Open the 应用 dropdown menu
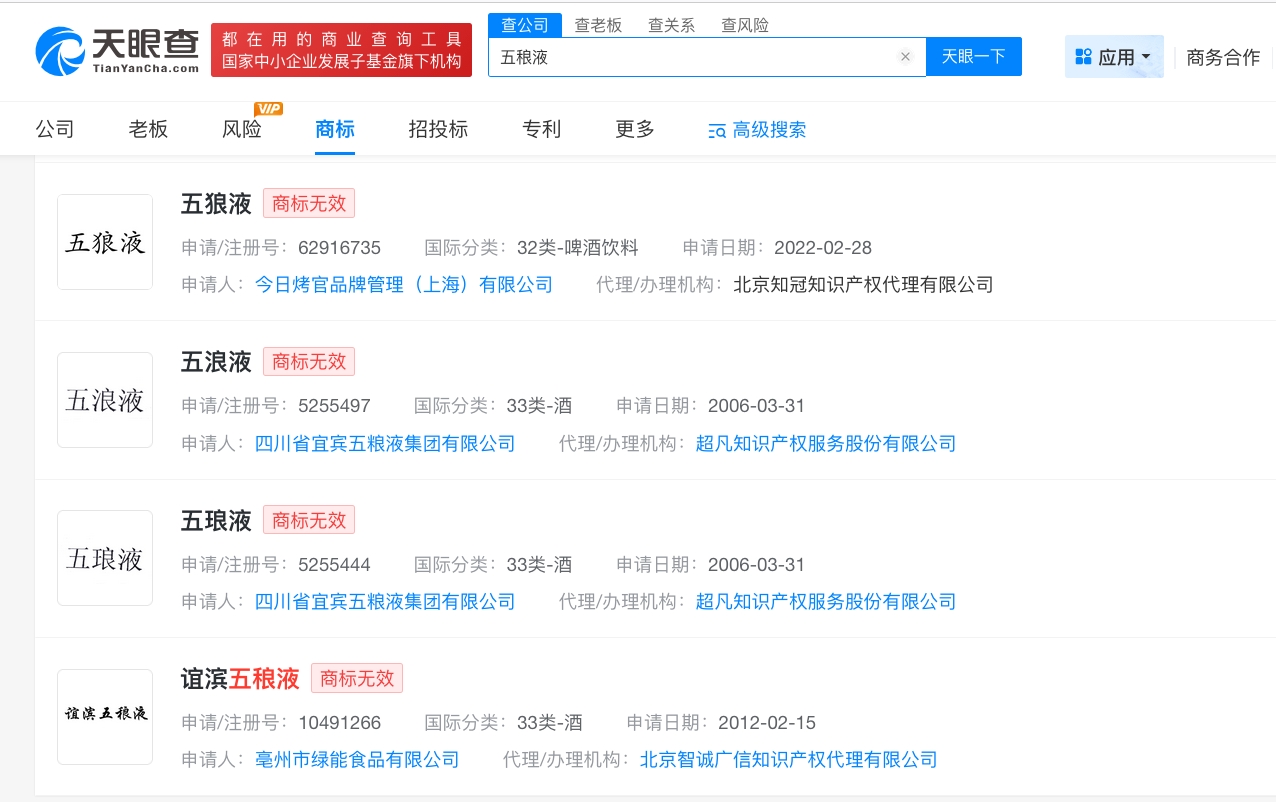1276x802 pixels. click(1113, 57)
